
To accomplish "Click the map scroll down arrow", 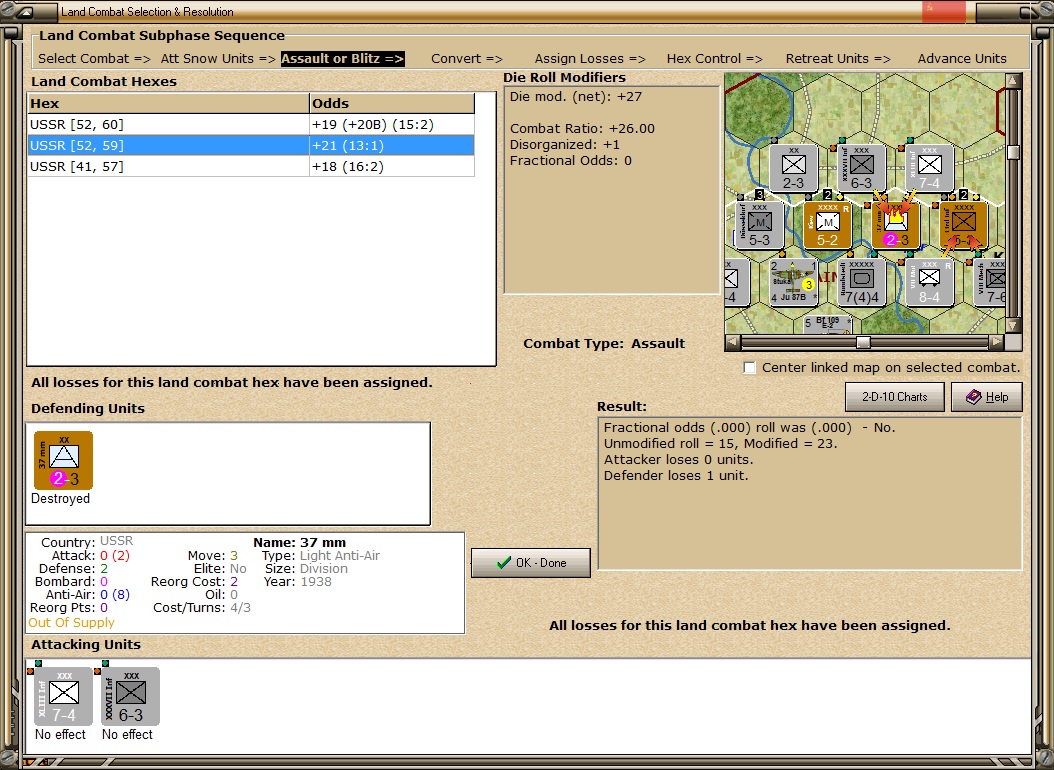I will 1013,326.
